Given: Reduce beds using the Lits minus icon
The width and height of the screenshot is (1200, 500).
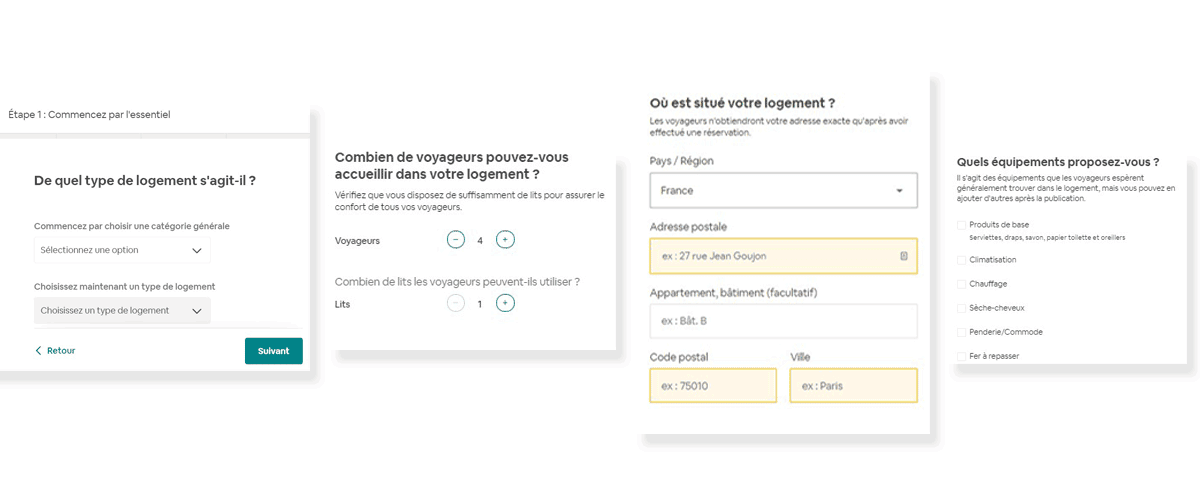Looking at the screenshot, I should tap(456, 303).
